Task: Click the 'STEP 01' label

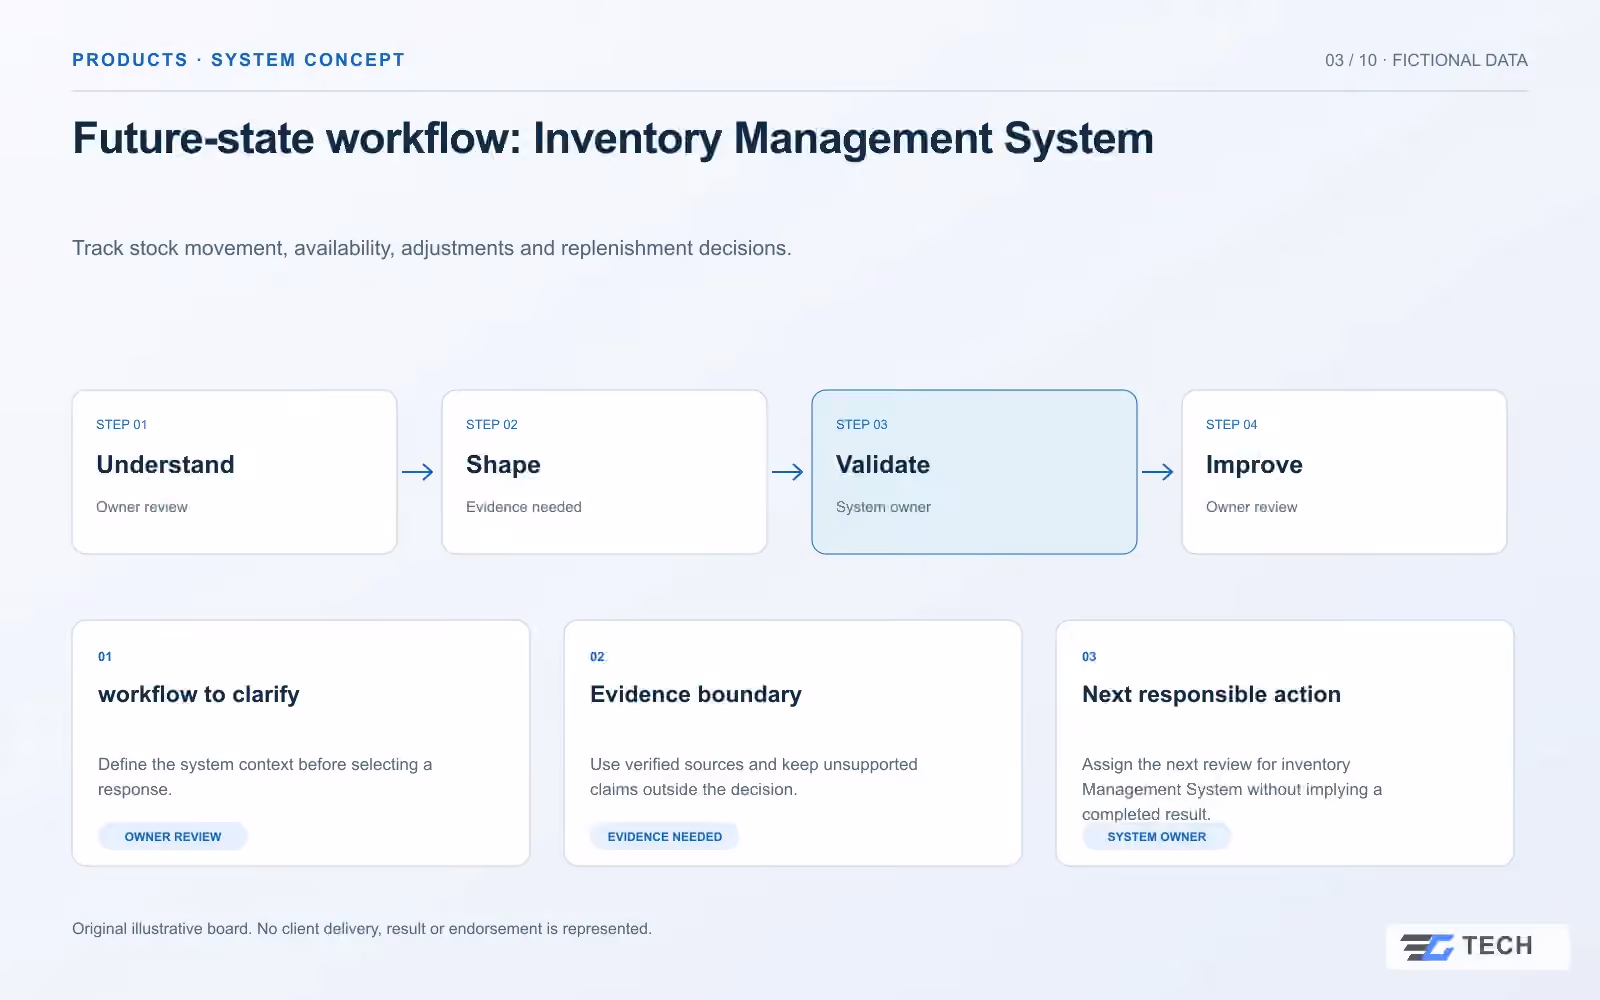Action: [122, 425]
